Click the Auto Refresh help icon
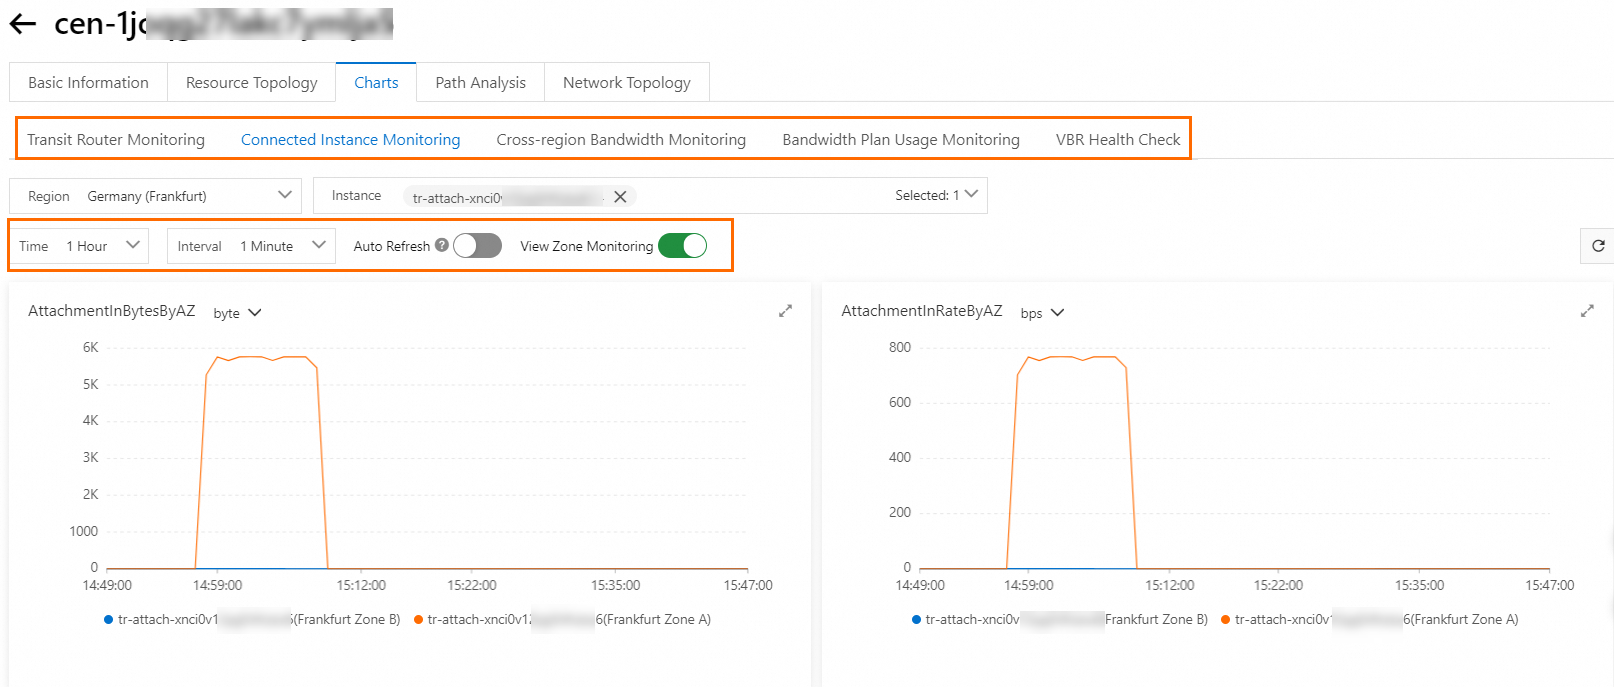 tap(442, 245)
